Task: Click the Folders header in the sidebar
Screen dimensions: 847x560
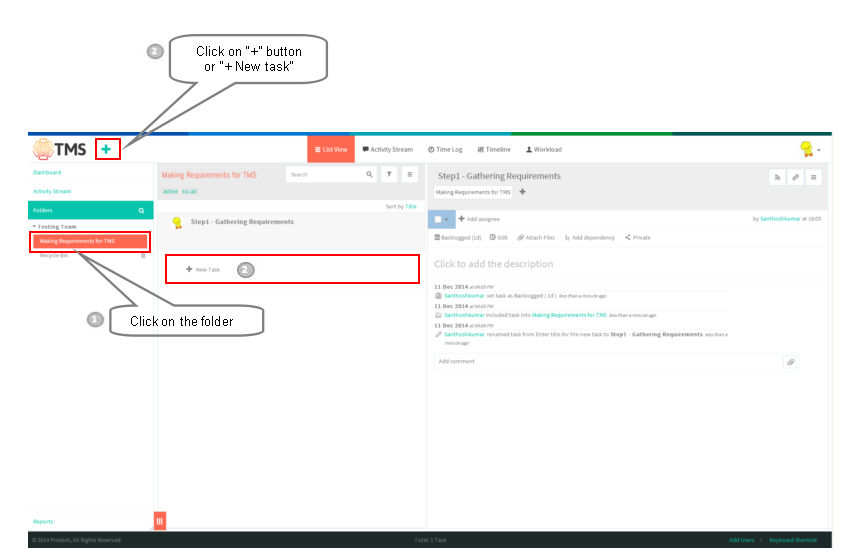Action: (91, 211)
